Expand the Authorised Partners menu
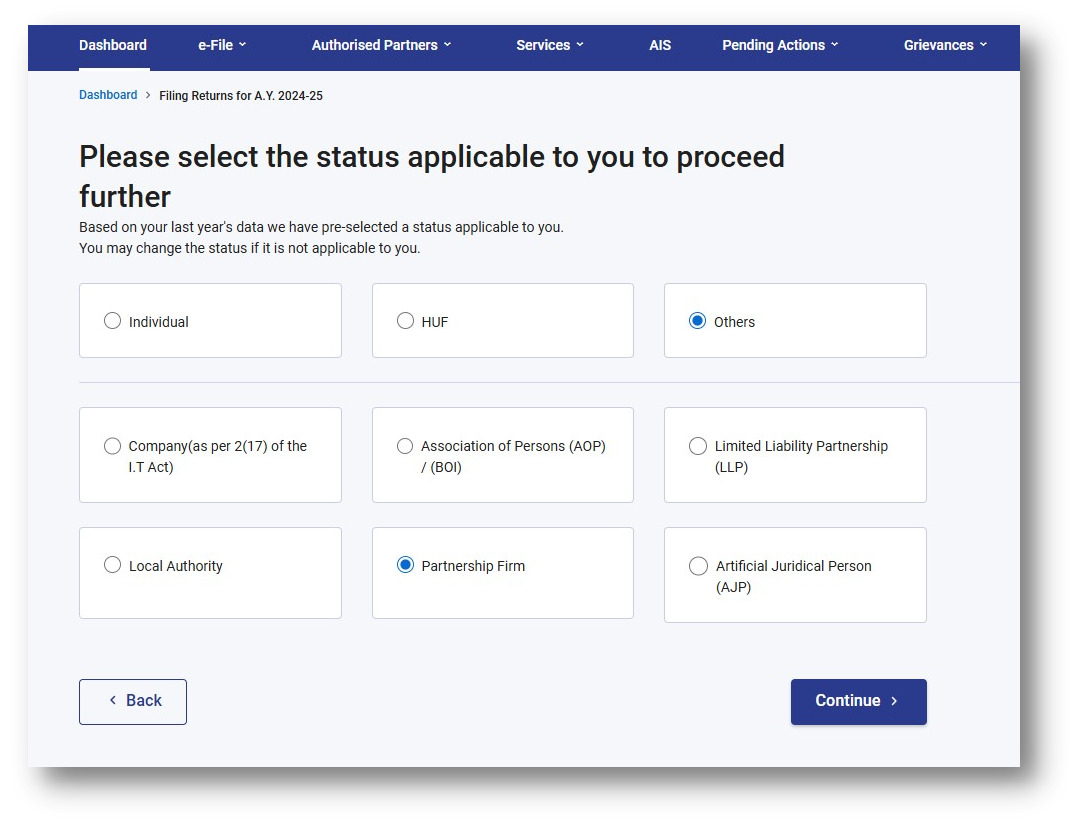 [380, 45]
